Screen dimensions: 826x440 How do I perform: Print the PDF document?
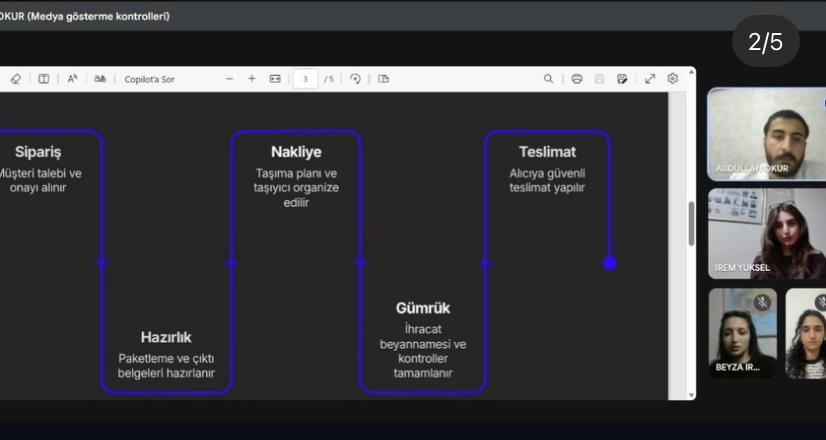point(577,79)
